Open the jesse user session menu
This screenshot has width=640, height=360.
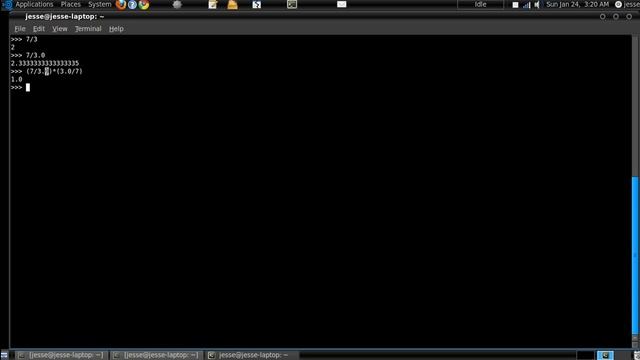[627, 4]
